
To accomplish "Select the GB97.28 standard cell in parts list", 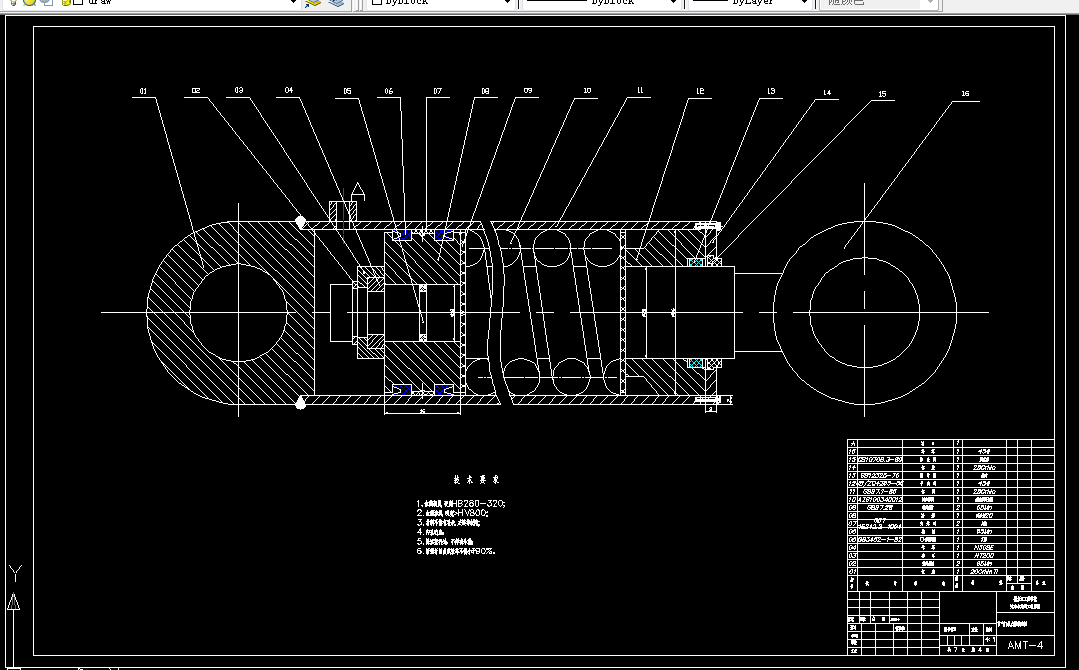I will 880,508.
